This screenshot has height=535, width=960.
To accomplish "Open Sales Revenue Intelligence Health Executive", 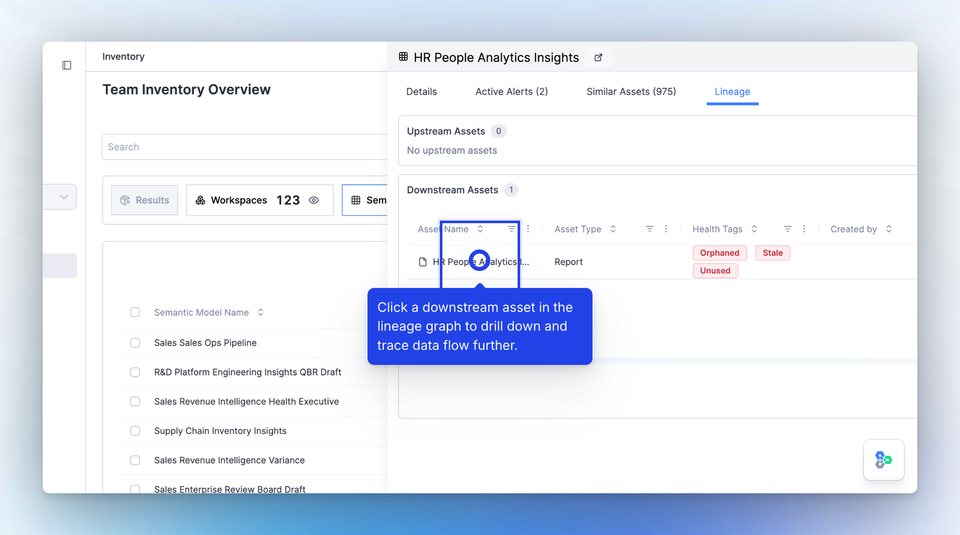I will tap(246, 402).
